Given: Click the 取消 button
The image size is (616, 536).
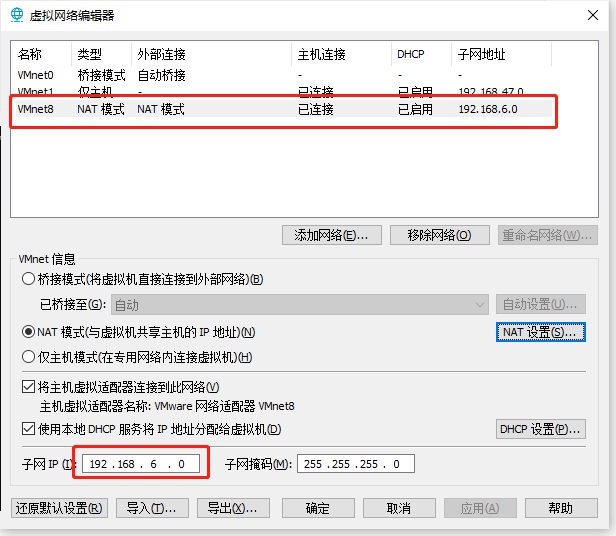Looking at the screenshot, I should 399,508.
